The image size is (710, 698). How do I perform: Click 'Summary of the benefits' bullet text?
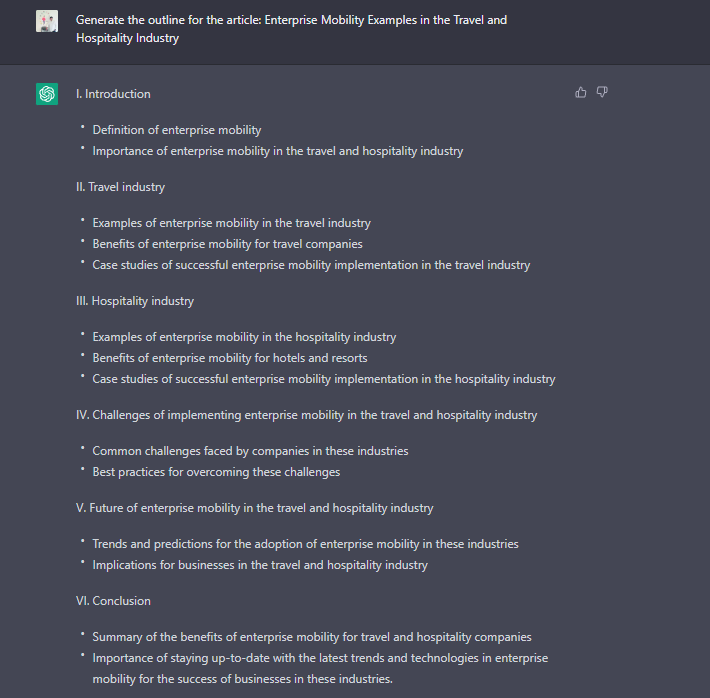[x=312, y=637]
